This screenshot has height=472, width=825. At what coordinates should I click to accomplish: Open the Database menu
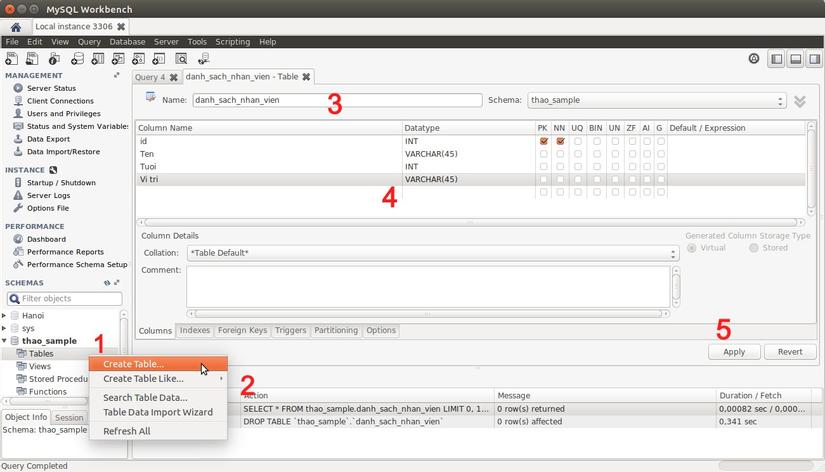[127, 42]
